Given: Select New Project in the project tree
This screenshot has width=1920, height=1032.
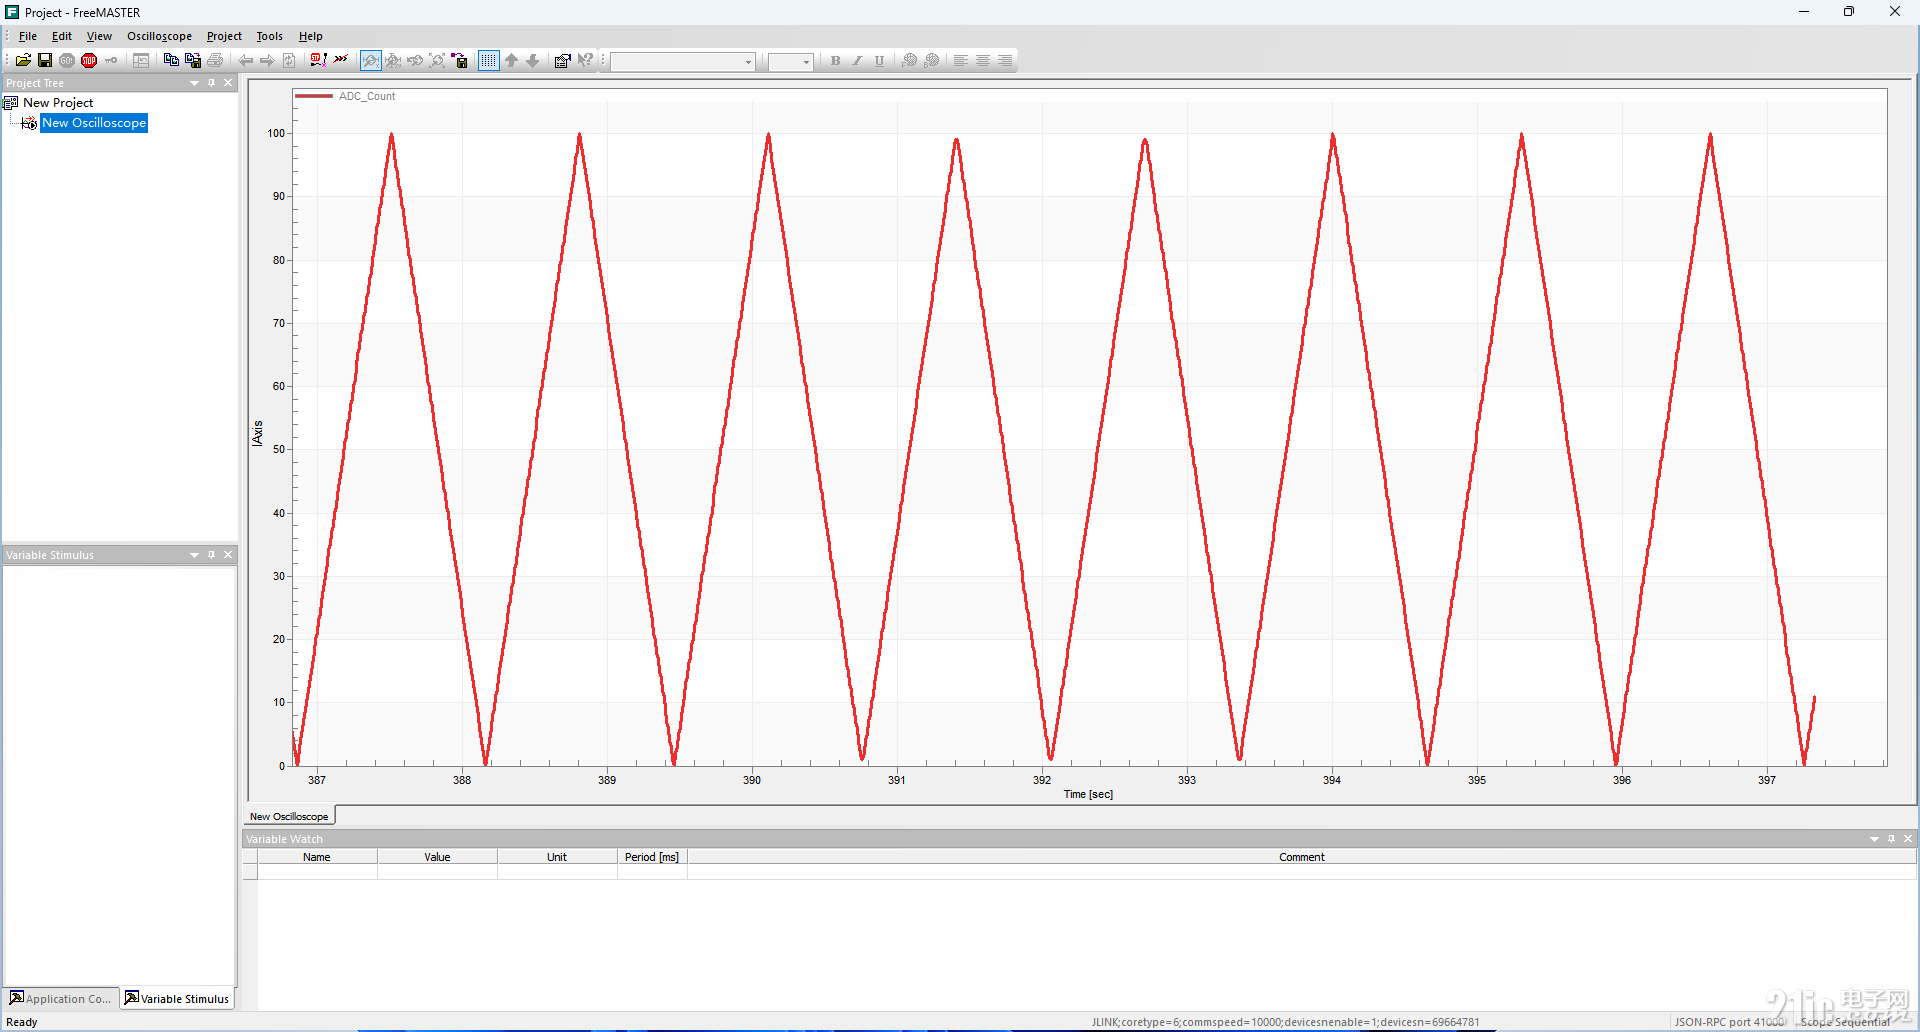Looking at the screenshot, I should (58, 103).
